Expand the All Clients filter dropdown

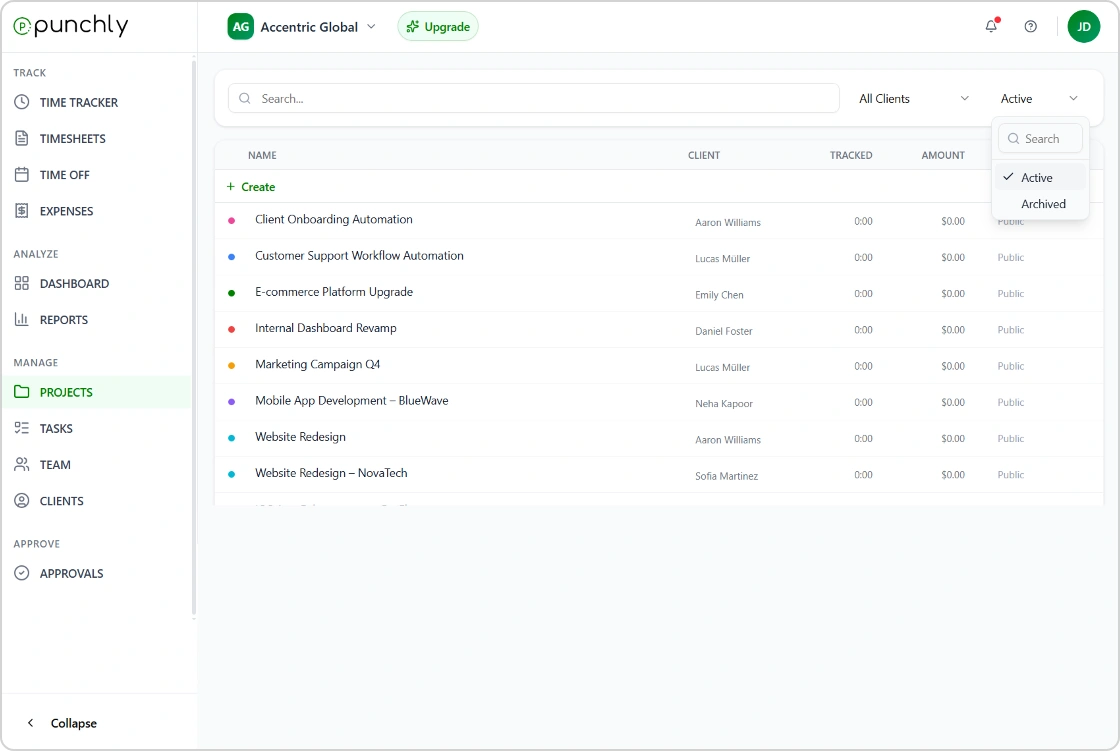point(914,99)
